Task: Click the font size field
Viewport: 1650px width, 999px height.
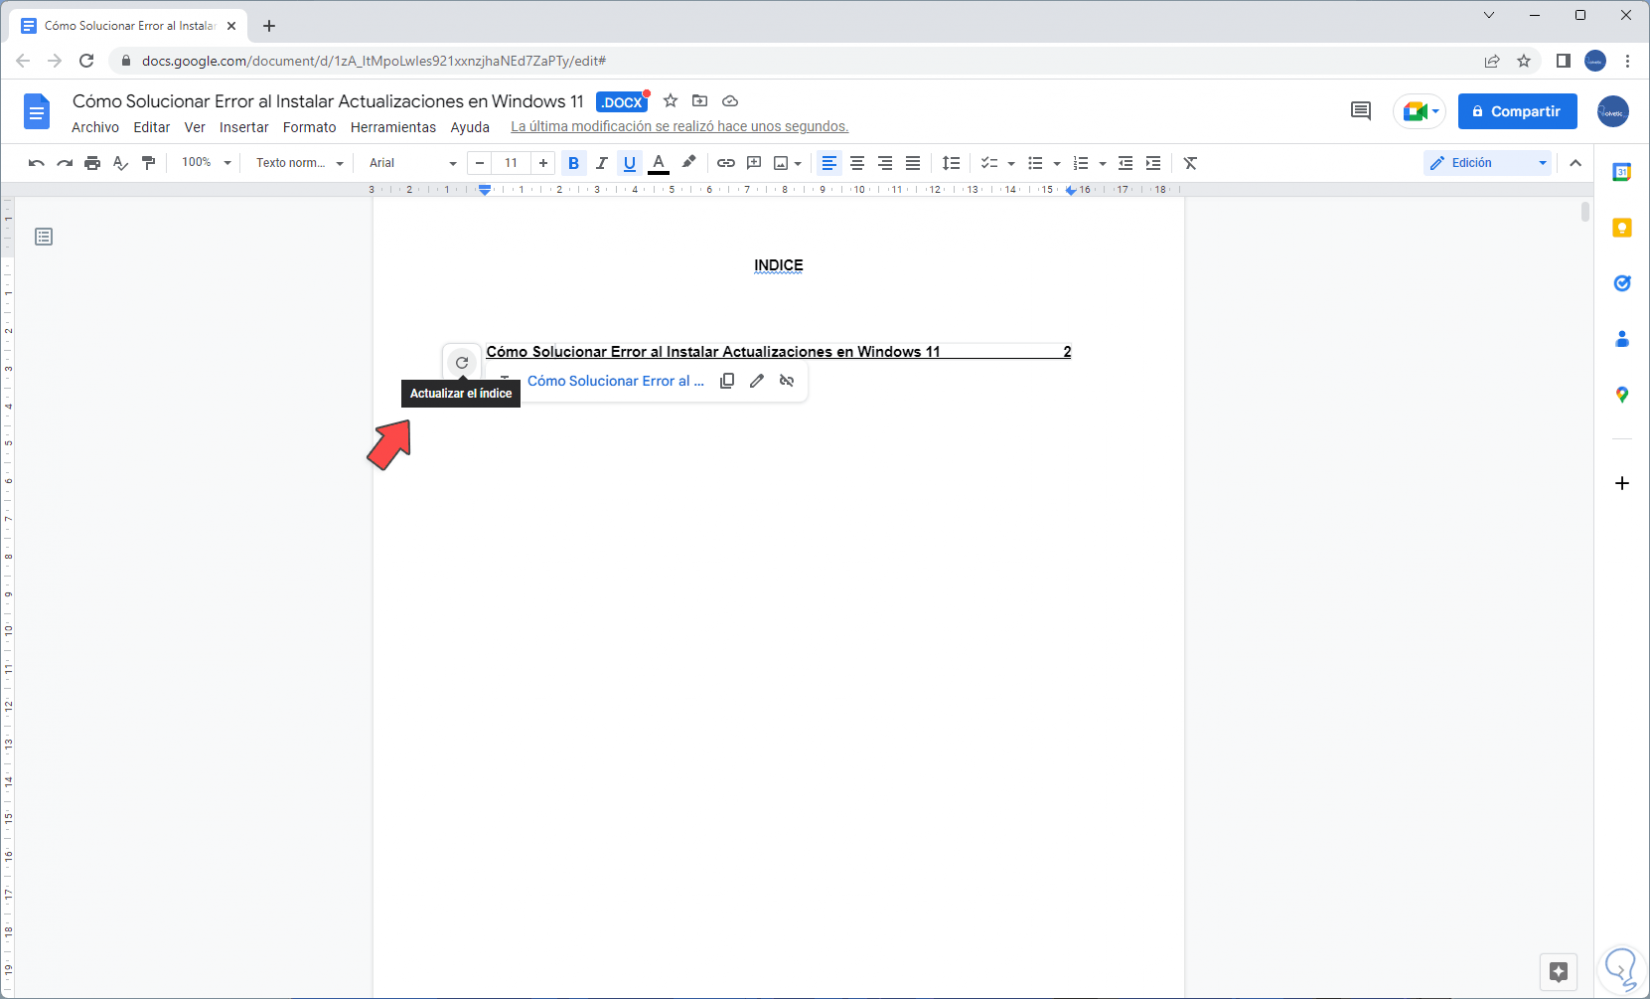Action: (x=511, y=163)
